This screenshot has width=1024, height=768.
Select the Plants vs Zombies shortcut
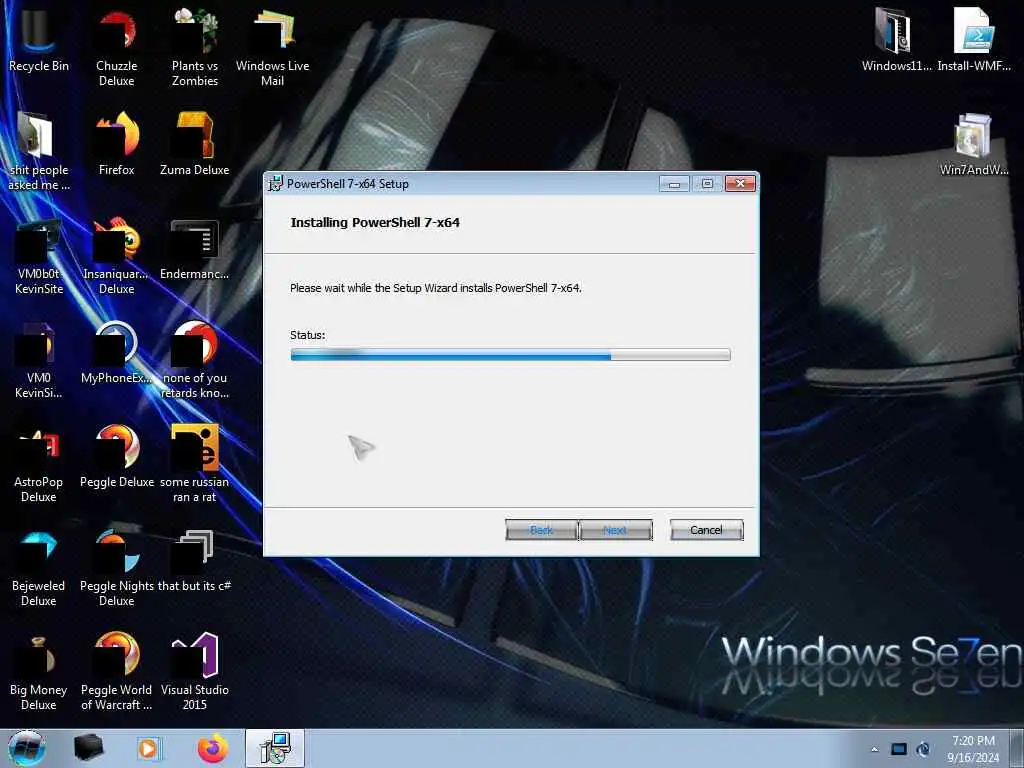pos(195,46)
